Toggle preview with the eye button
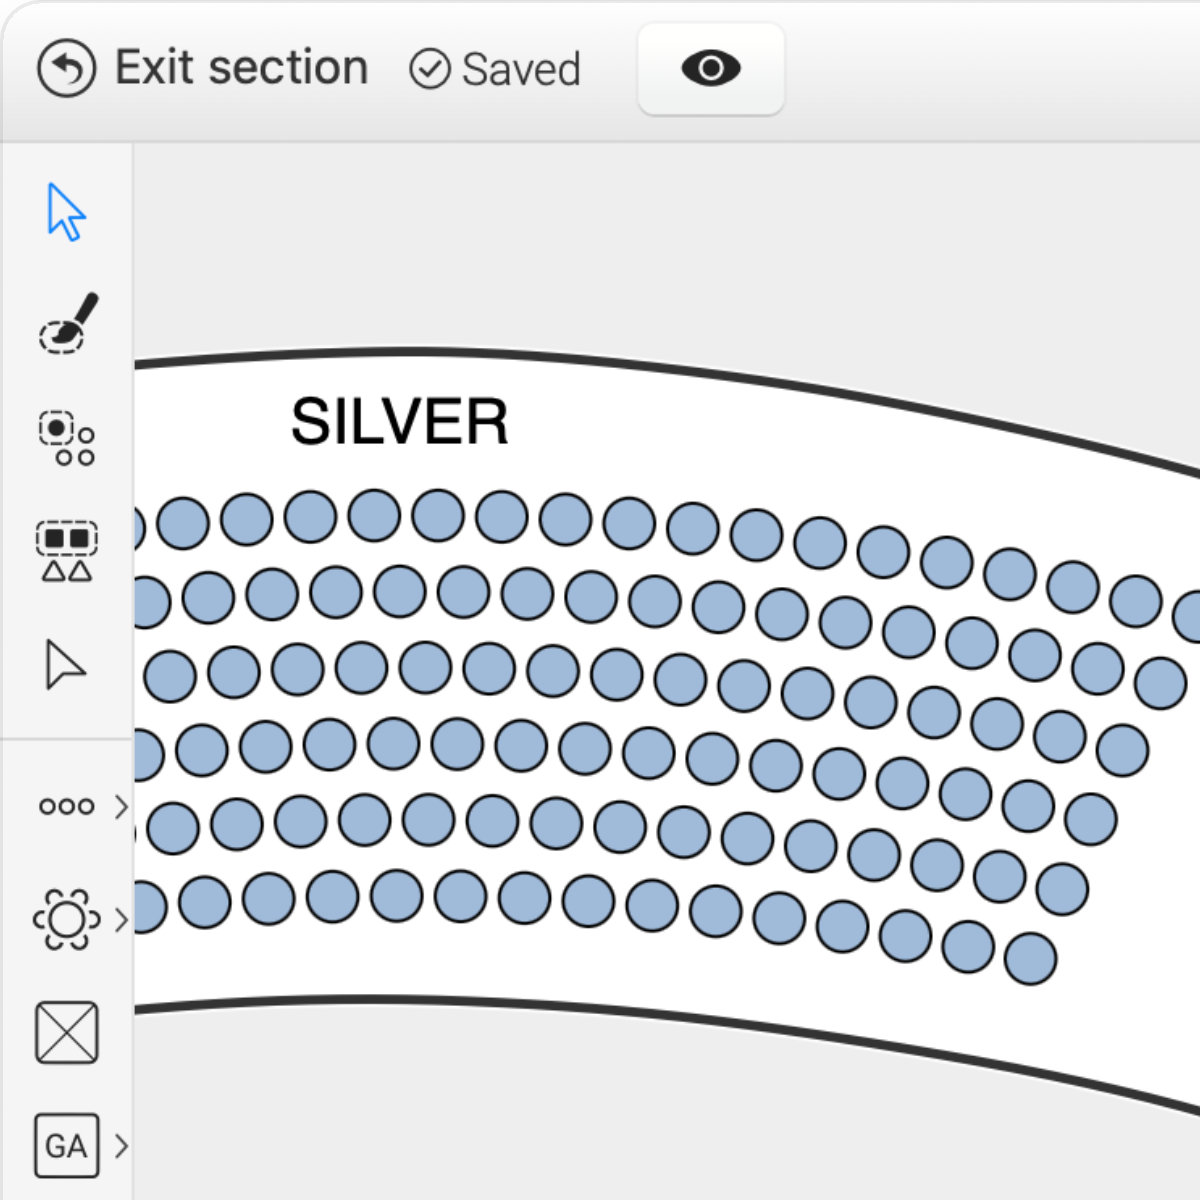The height and width of the screenshot is (1200, 1200). coord(711,69)
